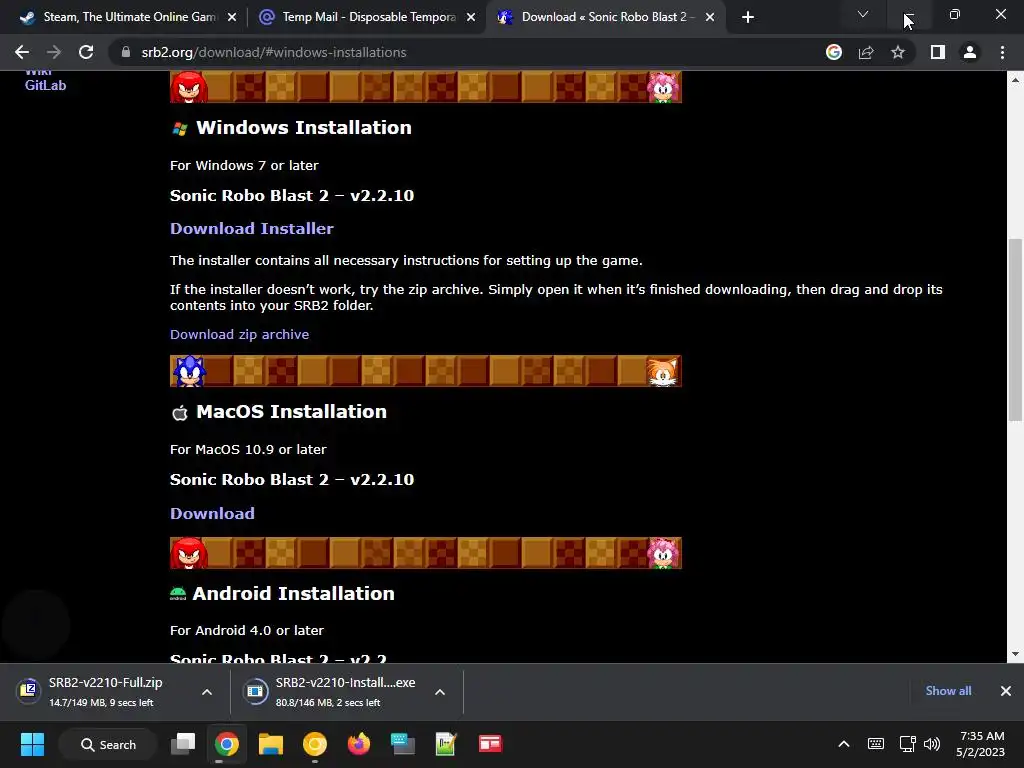1024x768 pixels.
Task: Share this page using the share icon
Action: pos(866,52)
